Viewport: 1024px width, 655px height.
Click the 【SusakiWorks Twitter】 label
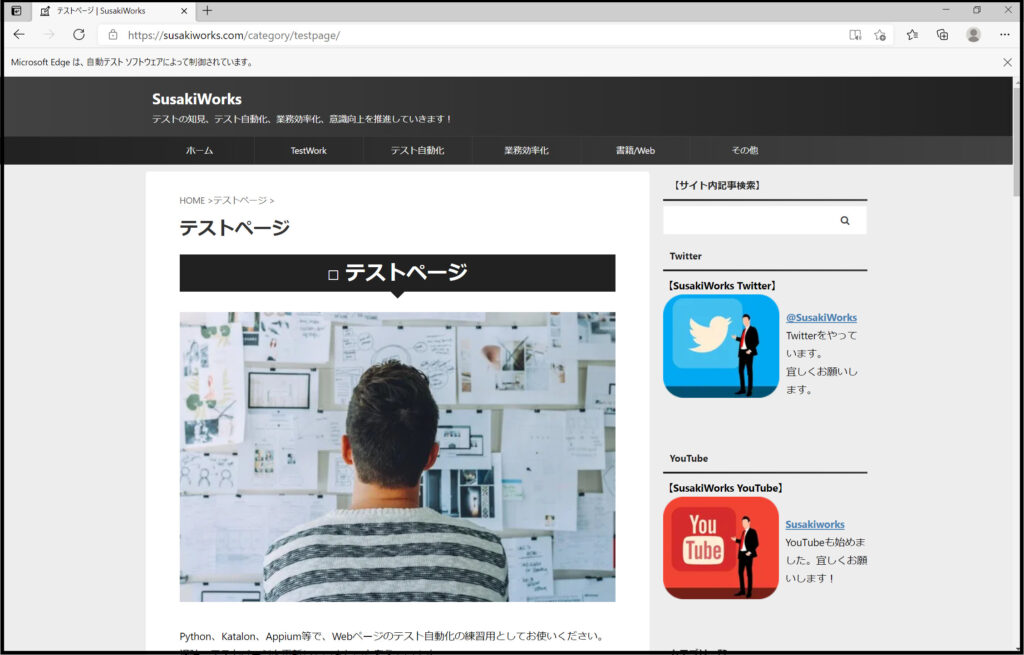coord(721,285)
